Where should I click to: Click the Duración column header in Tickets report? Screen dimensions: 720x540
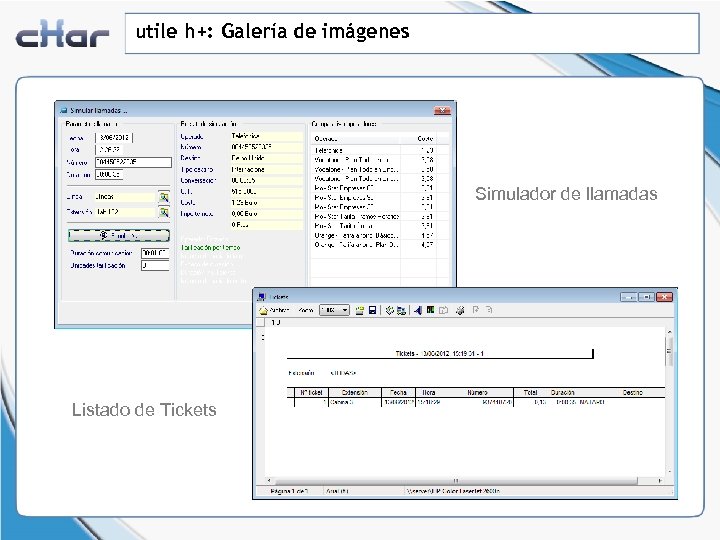[562, 393]
